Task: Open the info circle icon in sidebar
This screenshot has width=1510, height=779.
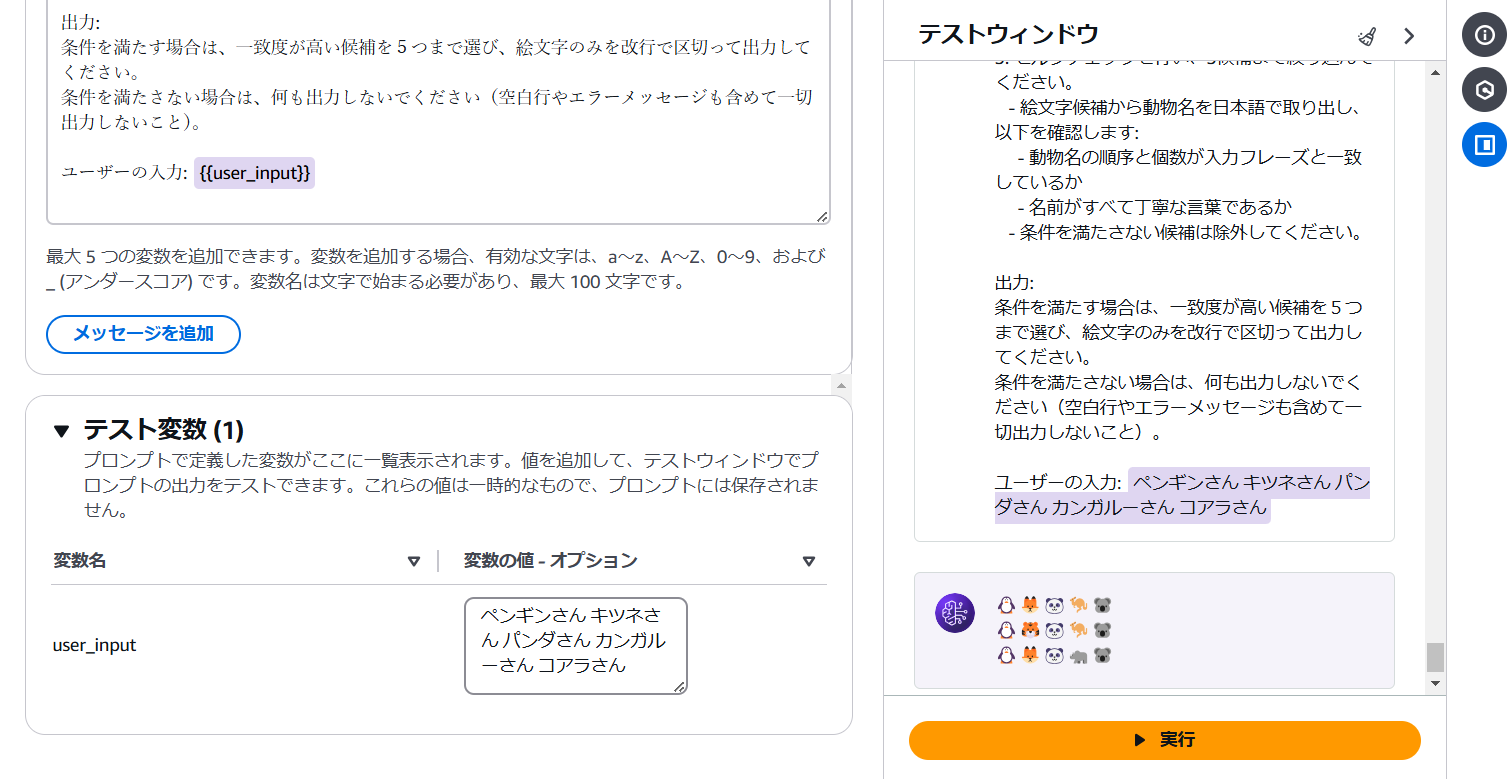Action: pyautogui.click(x=1485, y=35)
